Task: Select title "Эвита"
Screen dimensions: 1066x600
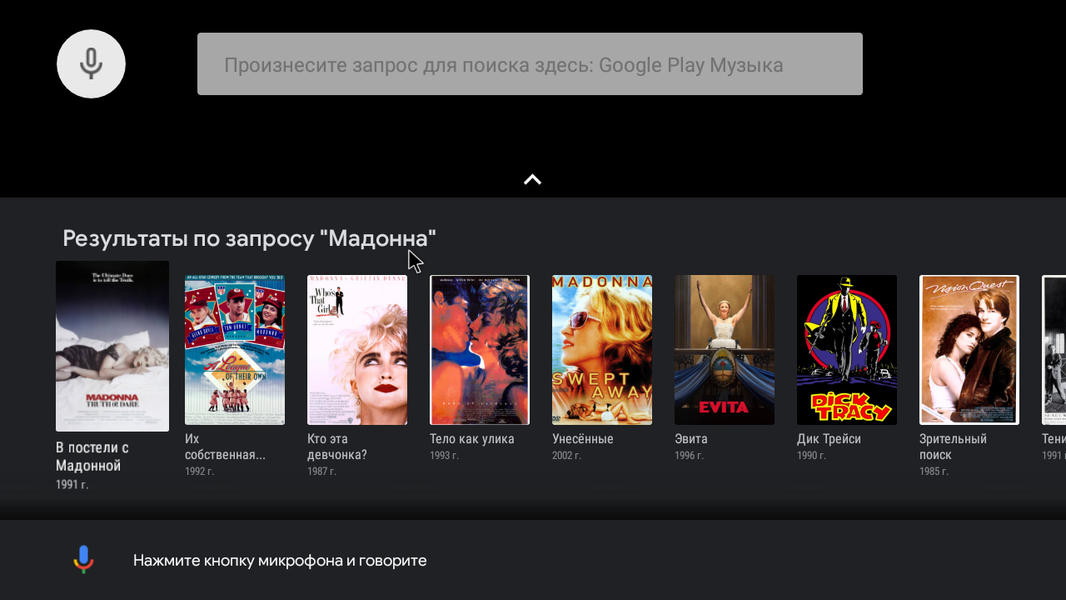Action: [x=691, y=439]
